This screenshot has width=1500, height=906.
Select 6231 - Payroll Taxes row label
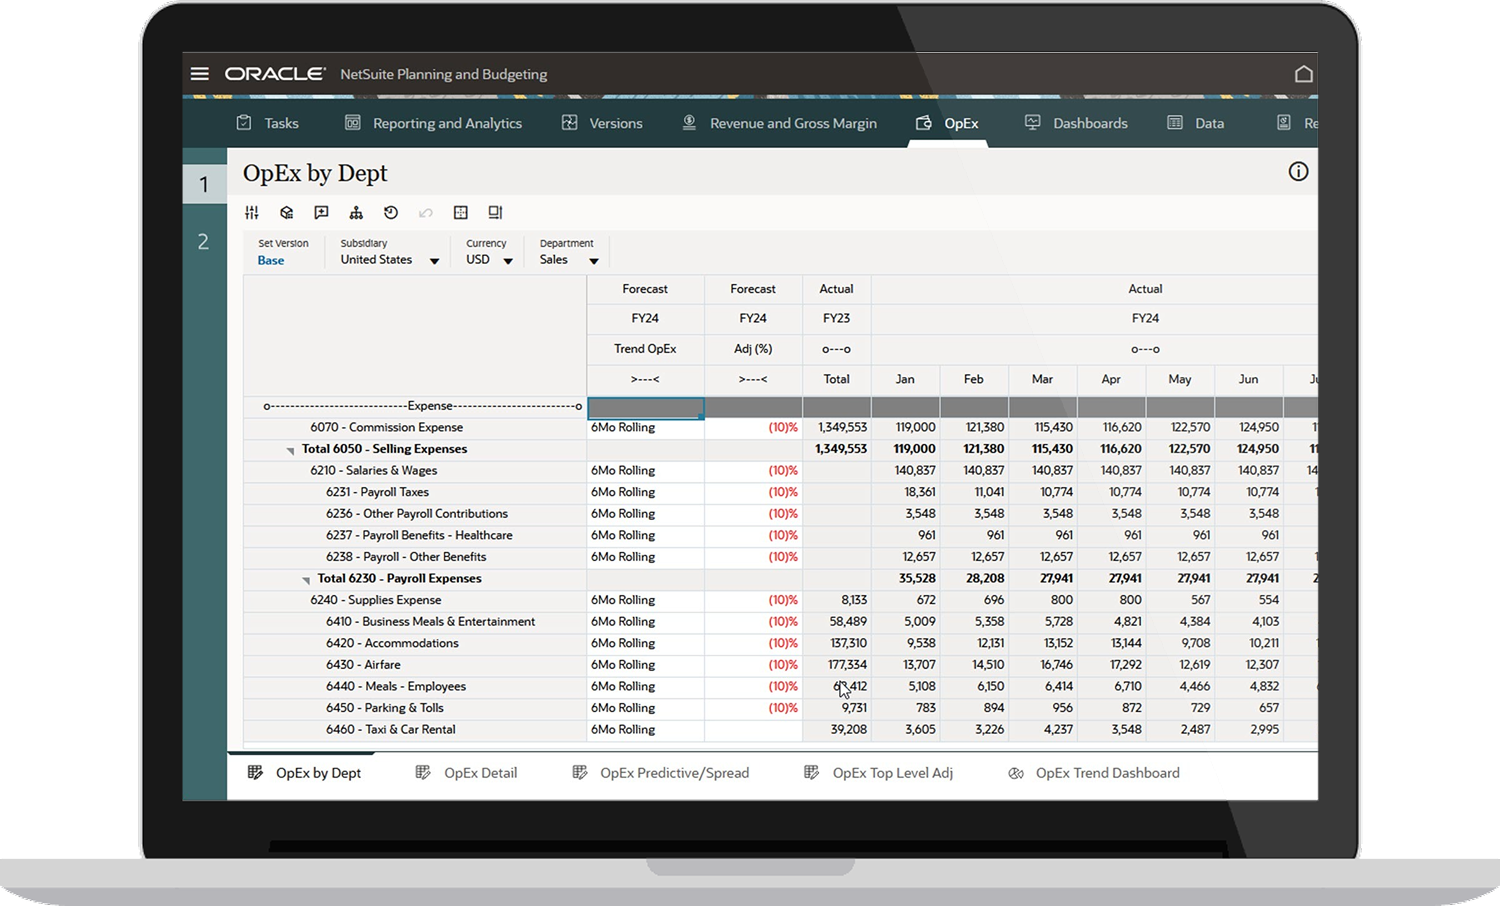[377, 492]
